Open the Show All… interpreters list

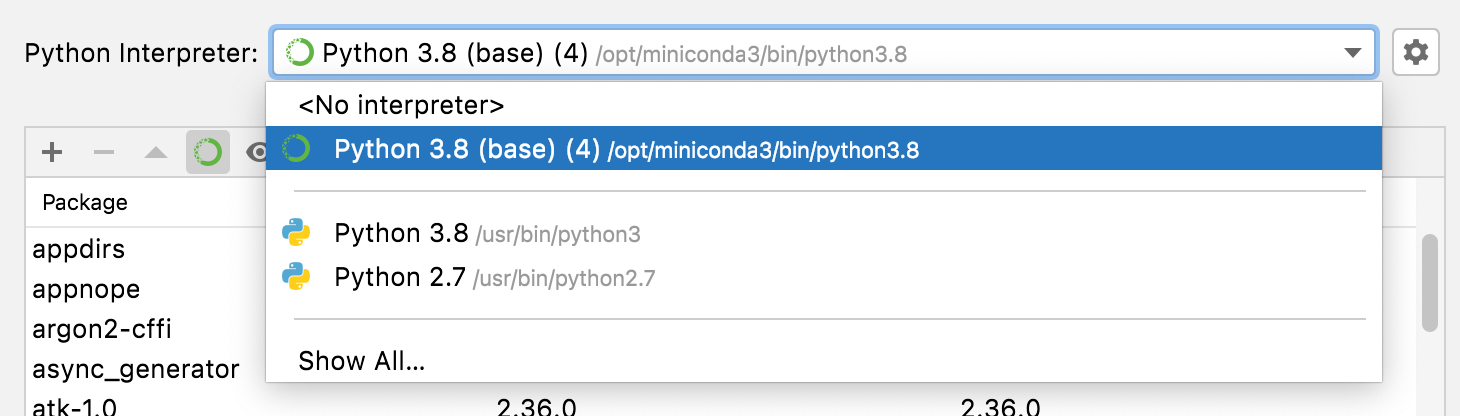(362, 361)
